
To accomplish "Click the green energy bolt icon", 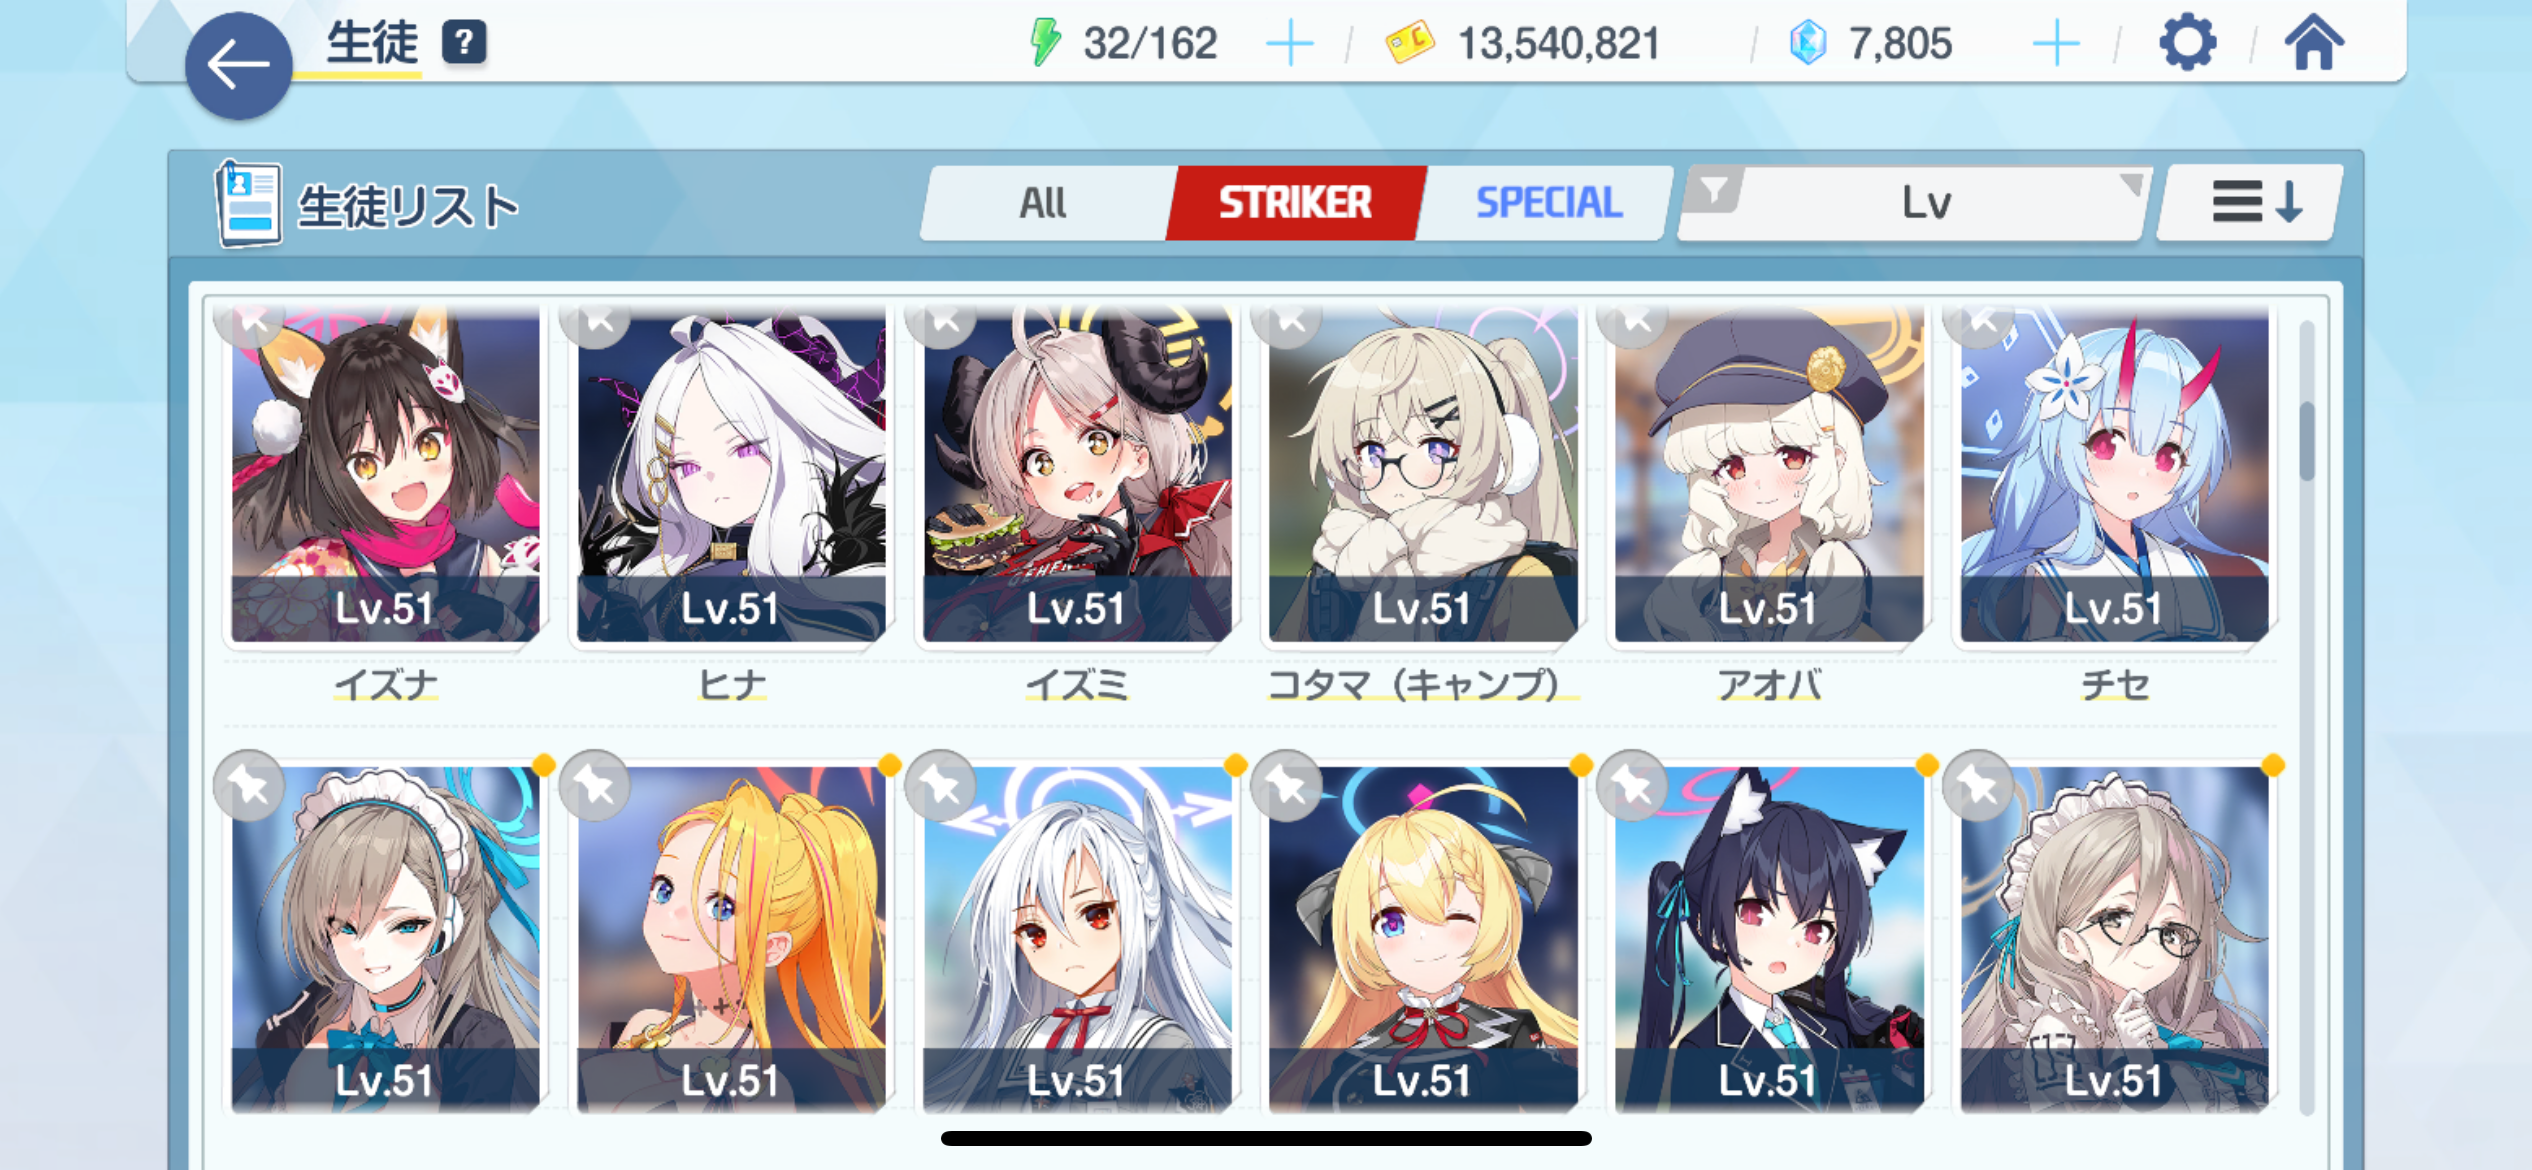I will click(x=1045, y=43).
